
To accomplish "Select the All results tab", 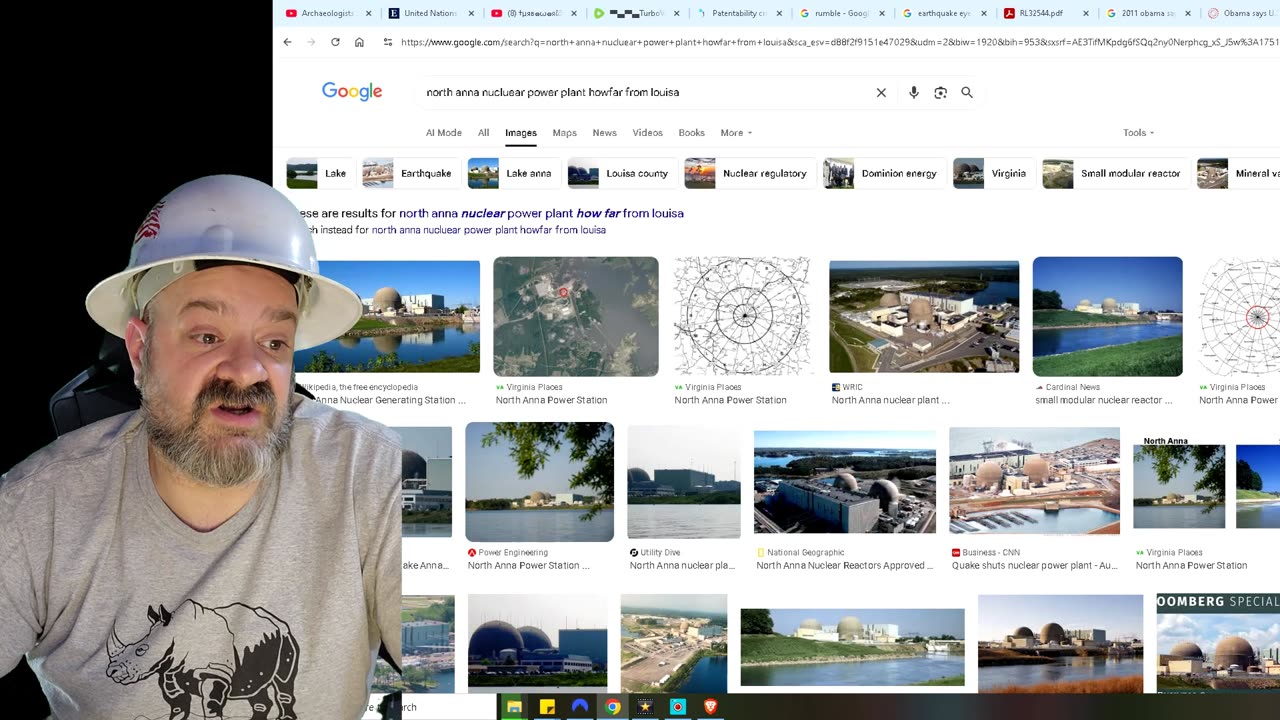I will pyautogui.click(x=483, y=133).
